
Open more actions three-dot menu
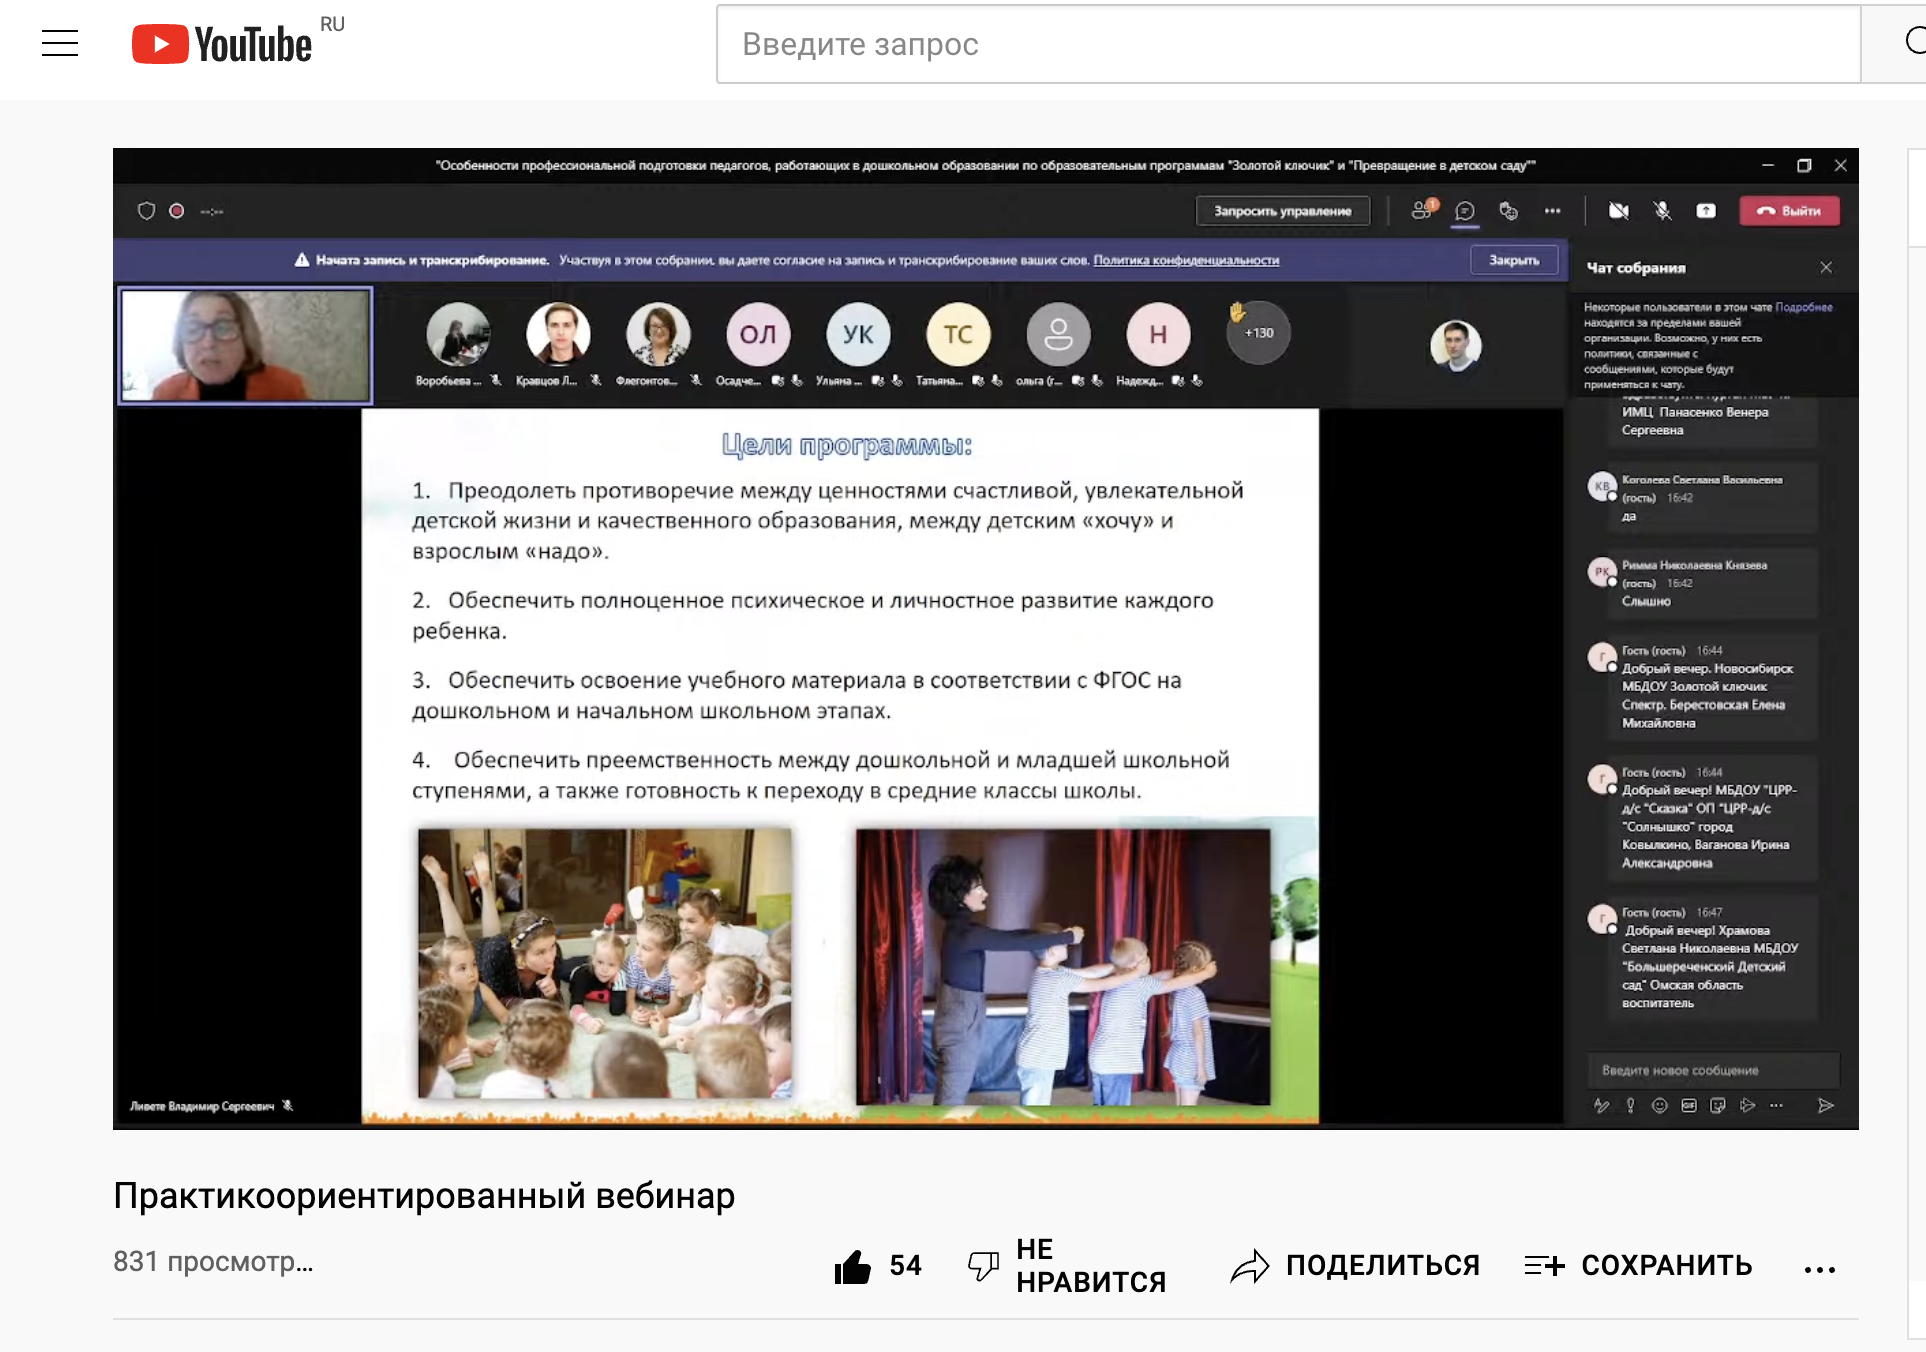[1819, 1269]
